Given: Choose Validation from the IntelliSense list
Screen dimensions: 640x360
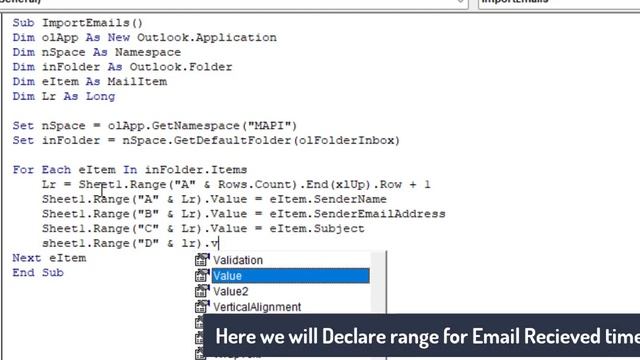Looking at the screenshot, I should [x=238, y=260].
